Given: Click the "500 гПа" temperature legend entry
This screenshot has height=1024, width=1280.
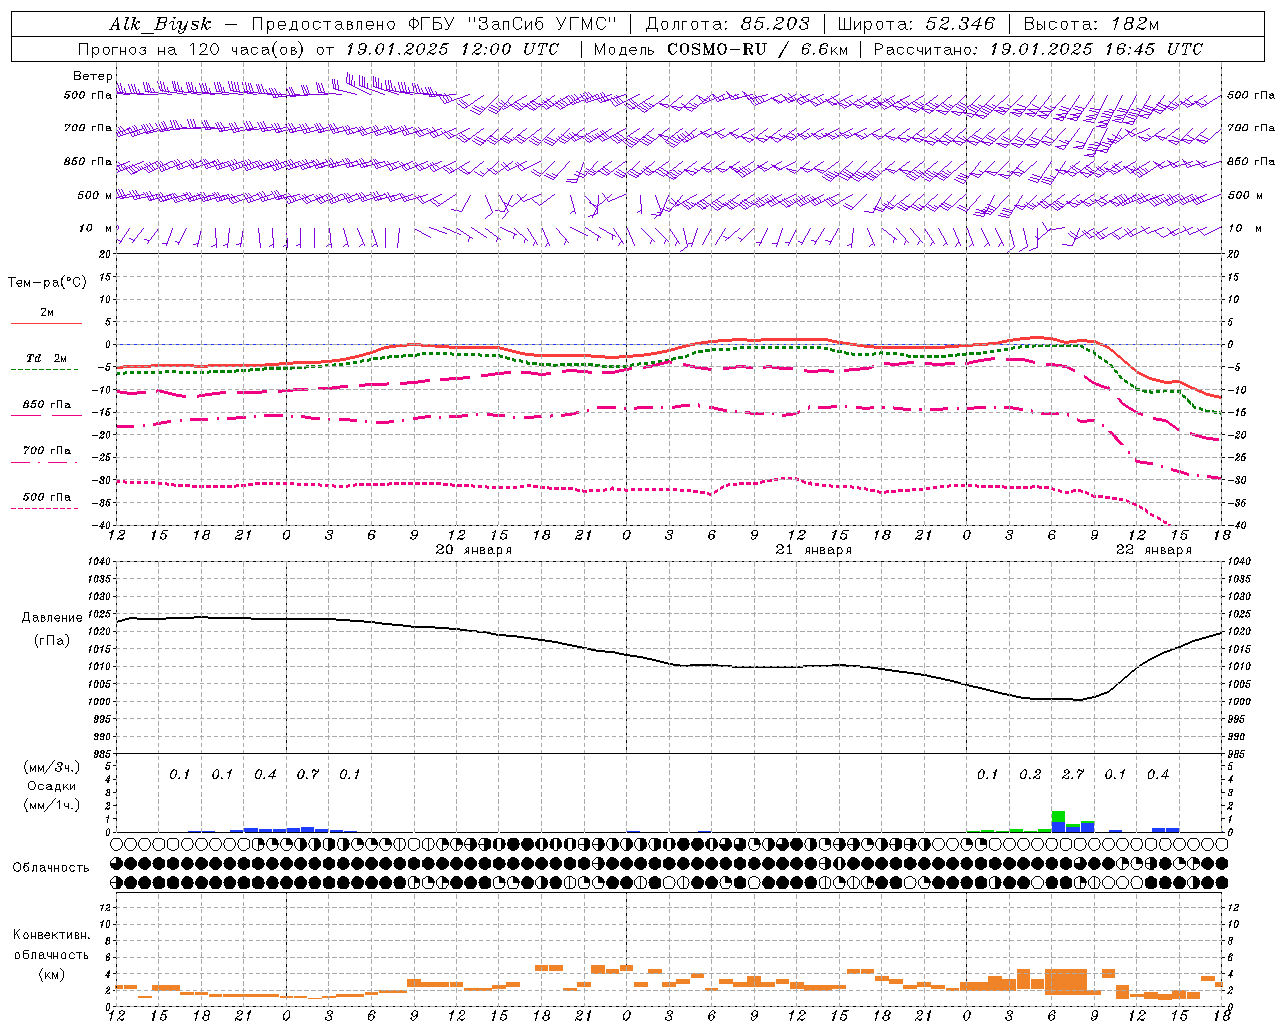Looking at the screenshot, I should [x=46, y=497].
